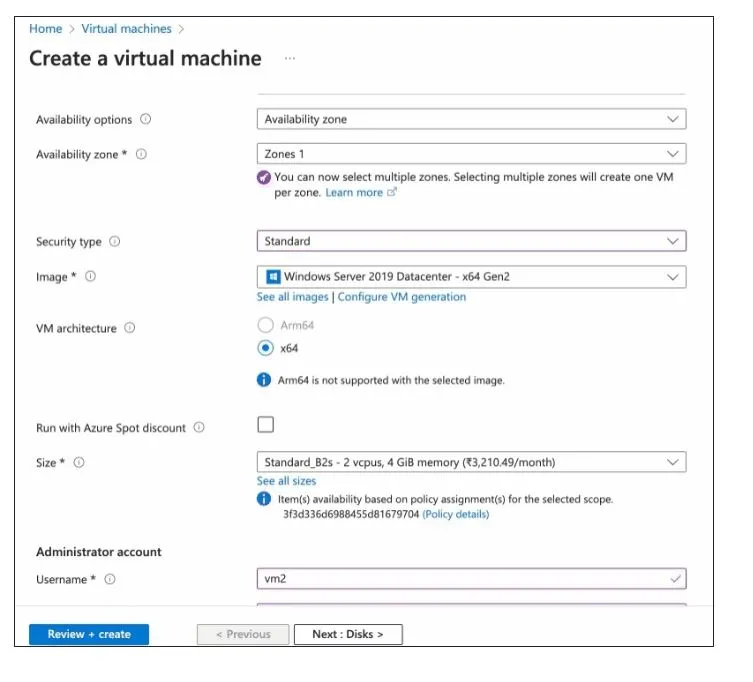Open the more options ellipsis by title
The width and height of the screenshot is (753, 682).
(290, 58)
